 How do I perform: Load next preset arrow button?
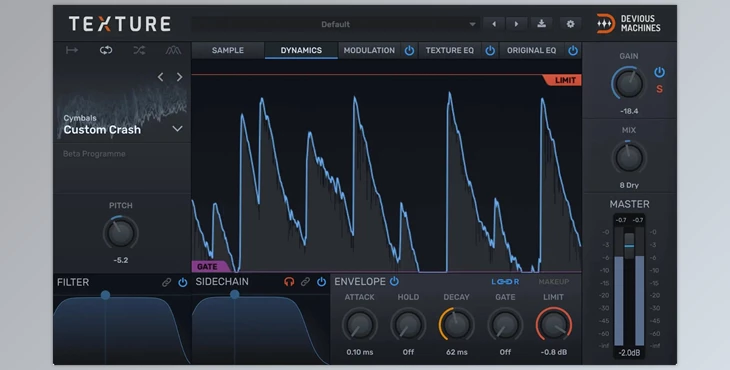click(516, 24)
